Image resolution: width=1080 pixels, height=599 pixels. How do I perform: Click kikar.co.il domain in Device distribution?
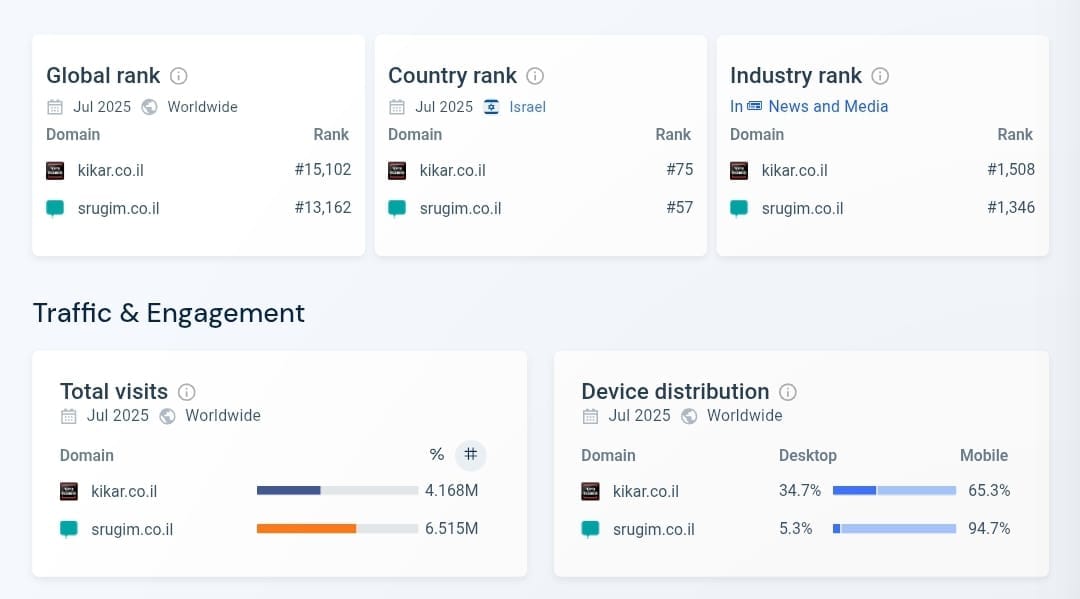646,492
